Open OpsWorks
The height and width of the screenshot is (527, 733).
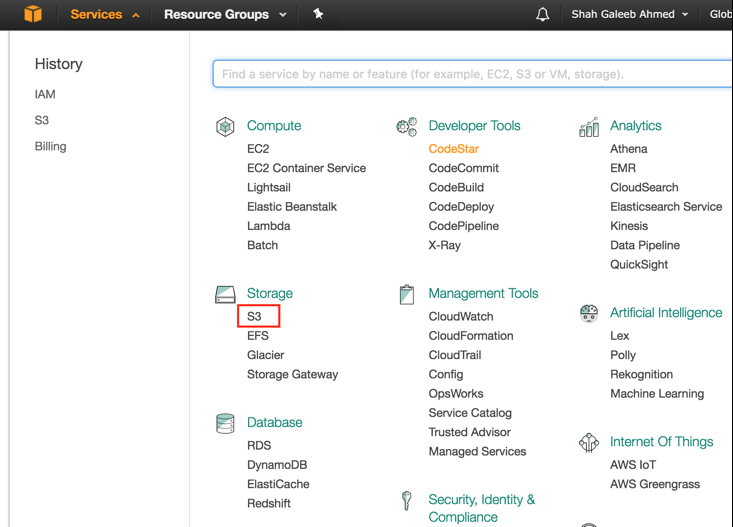456,394
